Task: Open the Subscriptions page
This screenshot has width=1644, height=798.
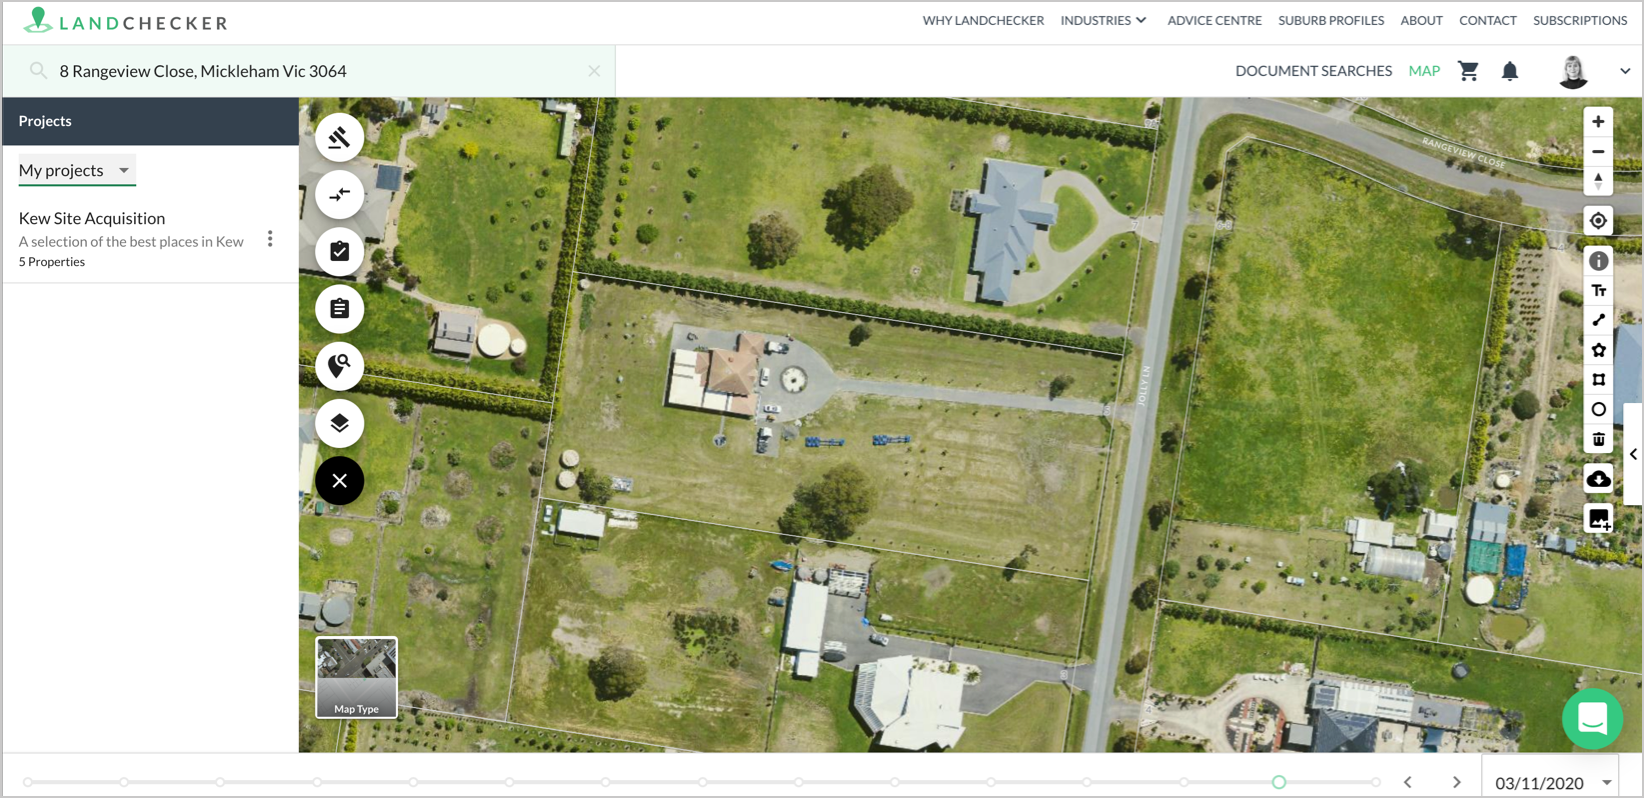Action: pos(1580,20)
